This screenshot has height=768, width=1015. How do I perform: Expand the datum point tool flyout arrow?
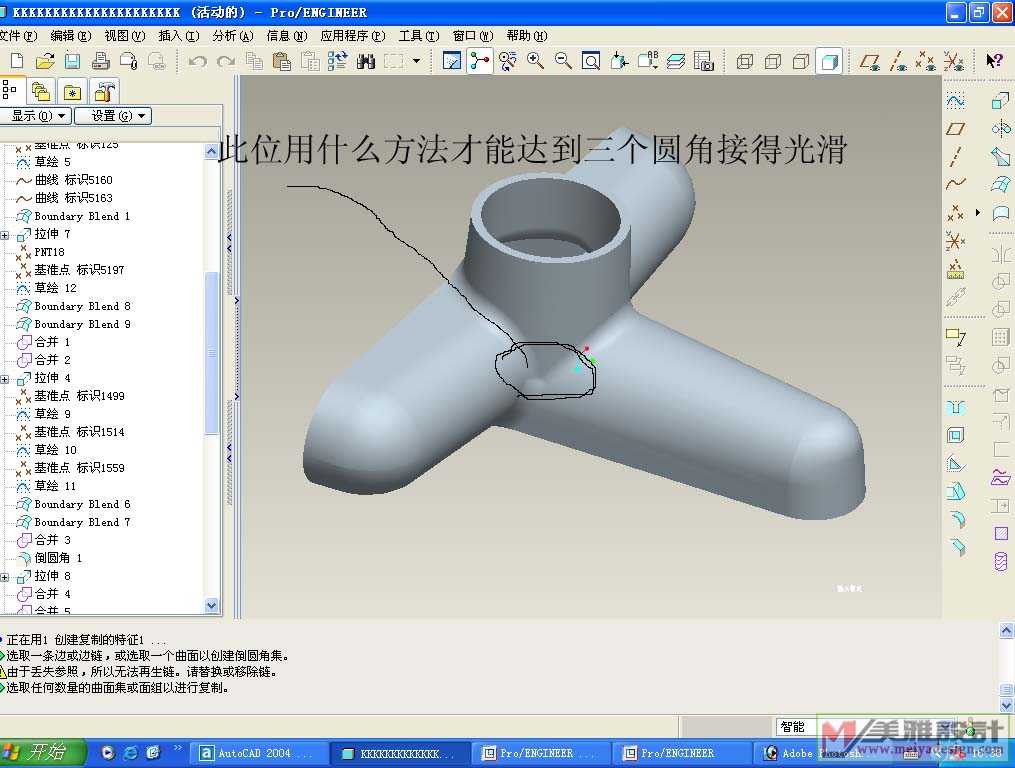978,212
